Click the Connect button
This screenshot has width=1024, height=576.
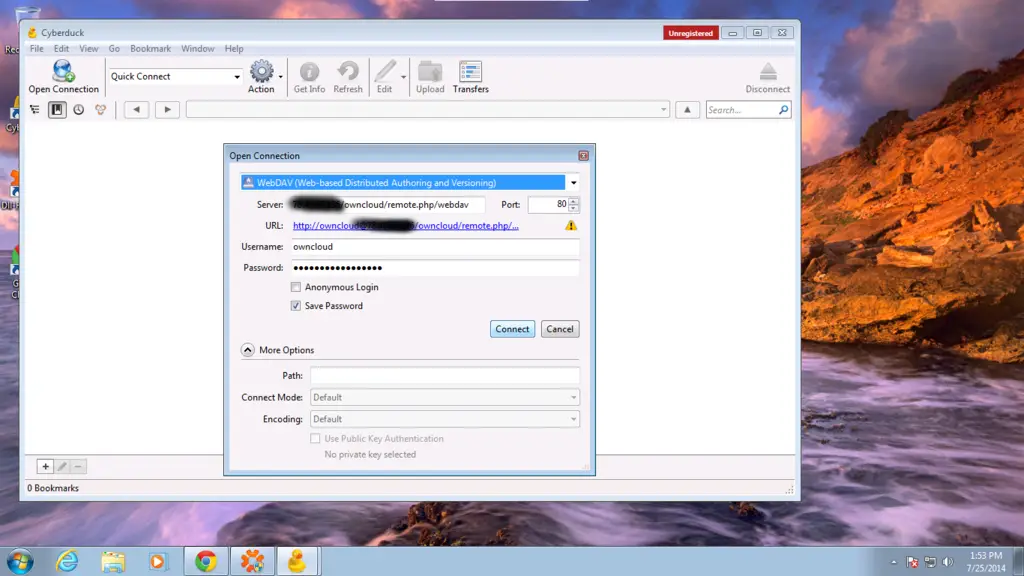coord(513,329)
